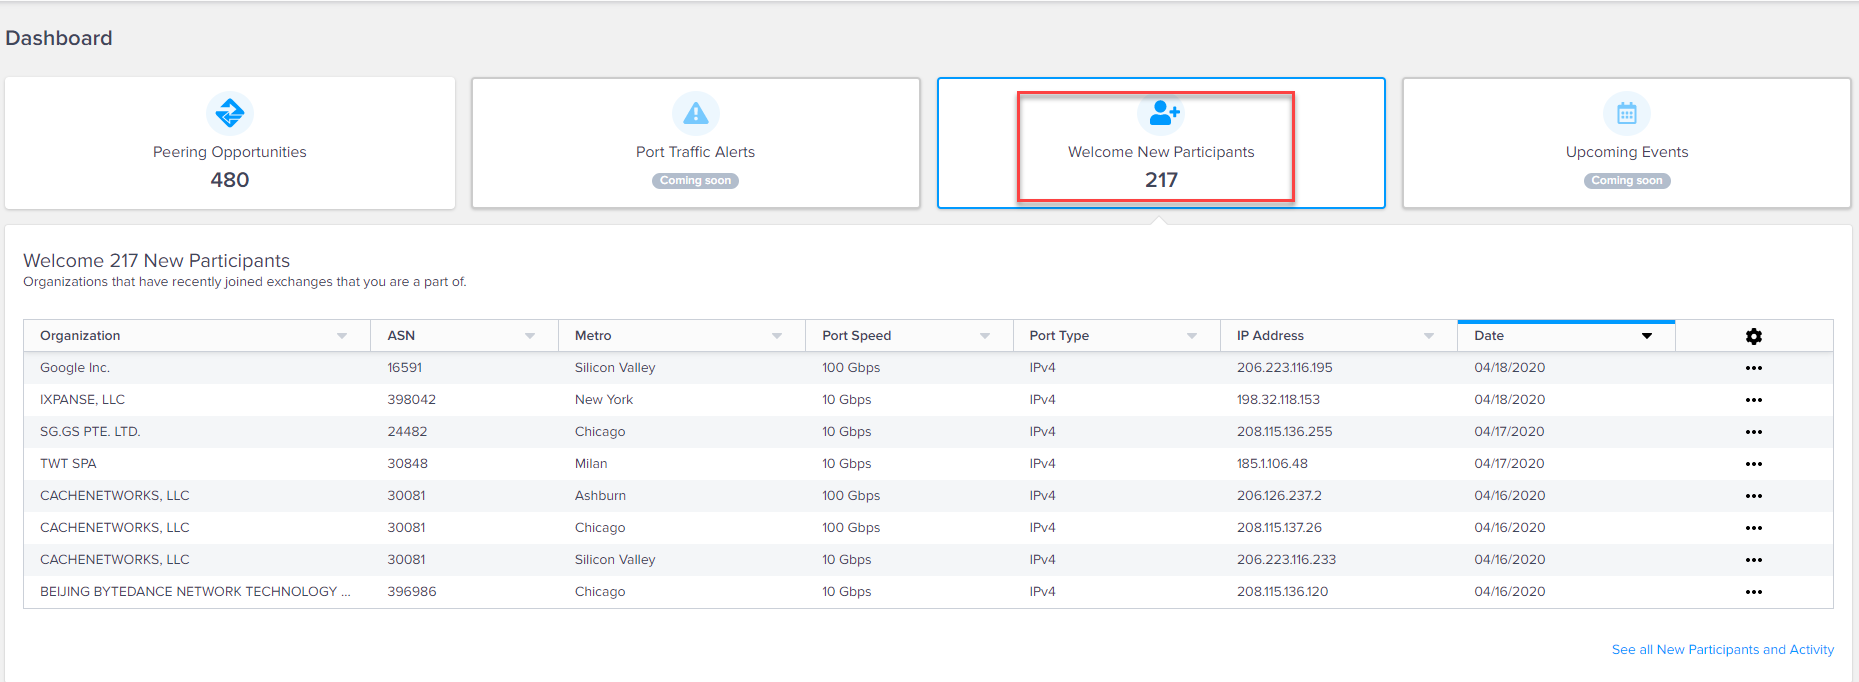
Task: Open actions menu for SG.GS PTE. LTD. row
Action: tap(1754, 432)
